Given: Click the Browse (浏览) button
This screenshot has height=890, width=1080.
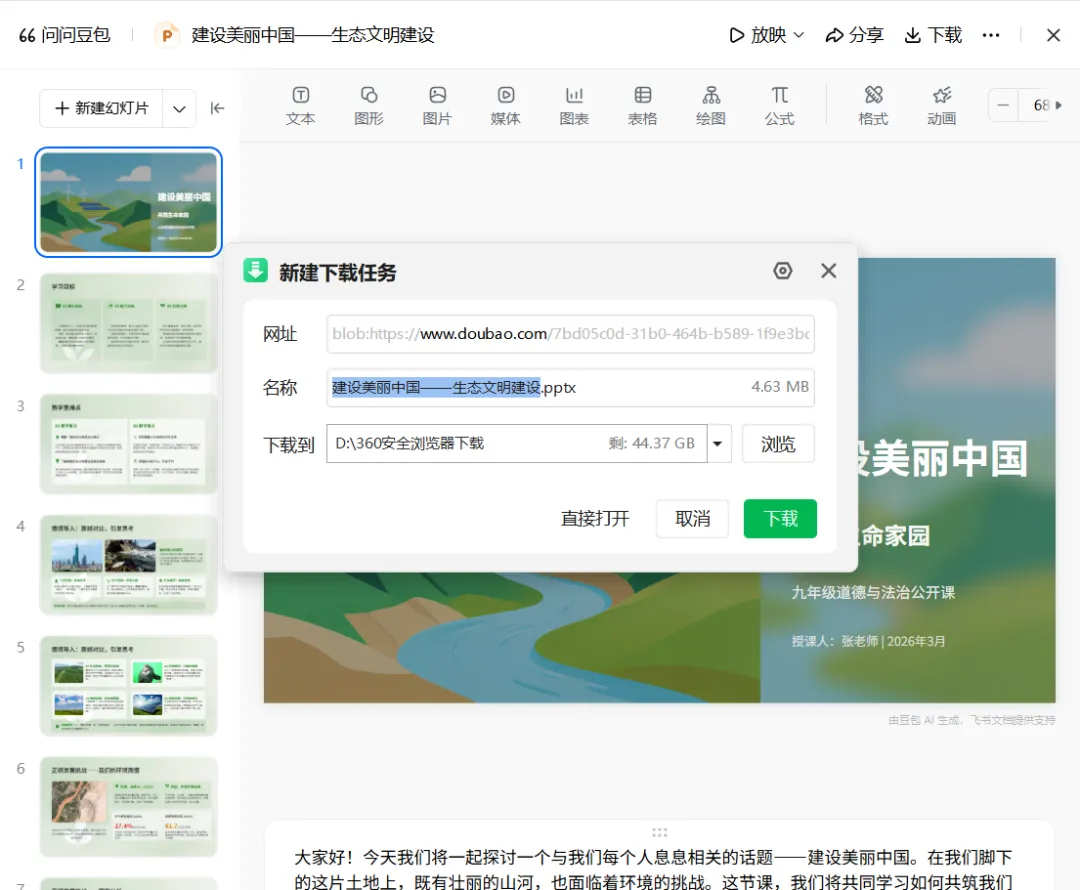Looking at the screenshot, I should 778,444.
